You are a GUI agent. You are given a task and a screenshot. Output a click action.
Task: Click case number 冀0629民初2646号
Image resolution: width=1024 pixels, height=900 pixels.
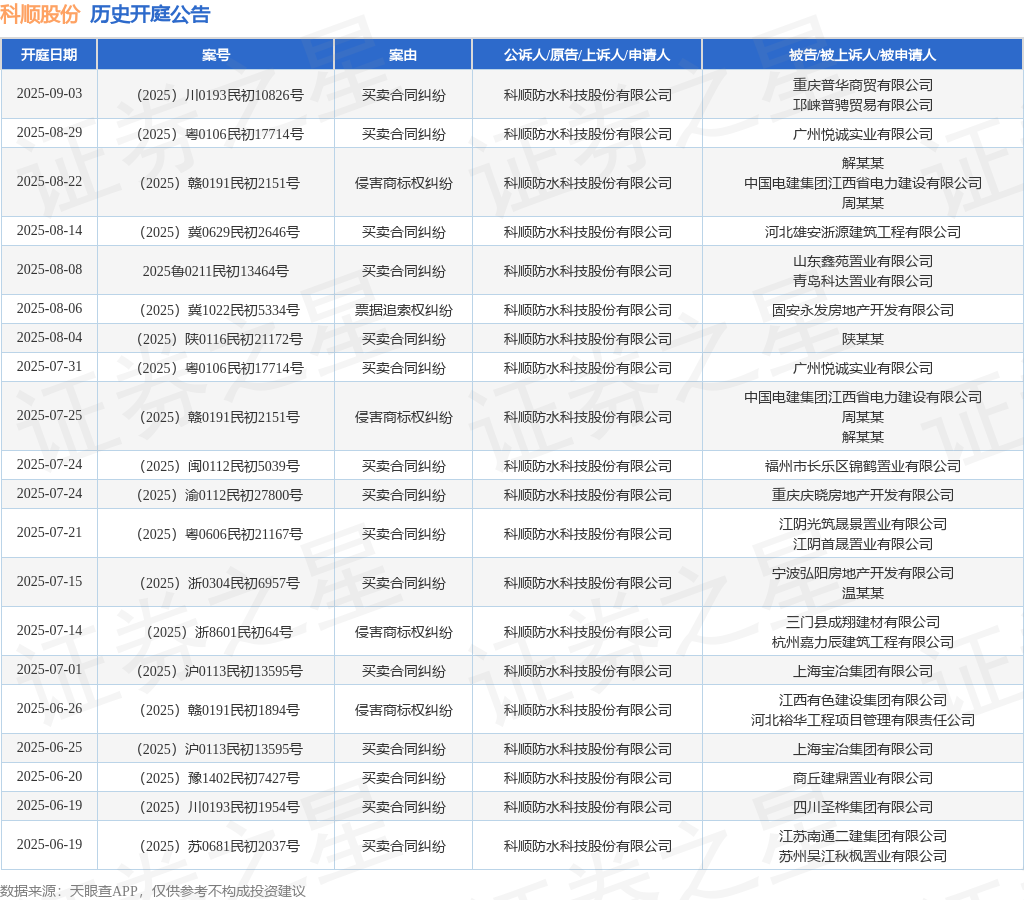[220, 233]
